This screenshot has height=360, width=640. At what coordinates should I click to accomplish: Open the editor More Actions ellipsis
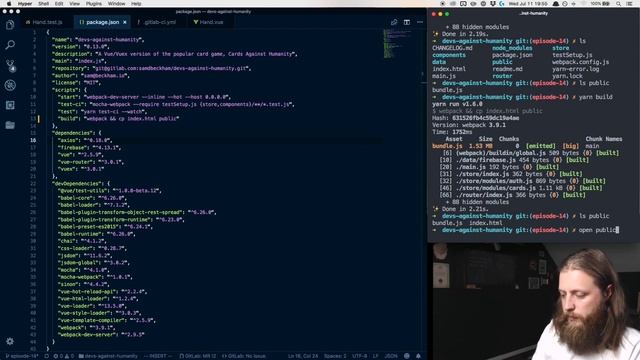(x=420, y=22)
